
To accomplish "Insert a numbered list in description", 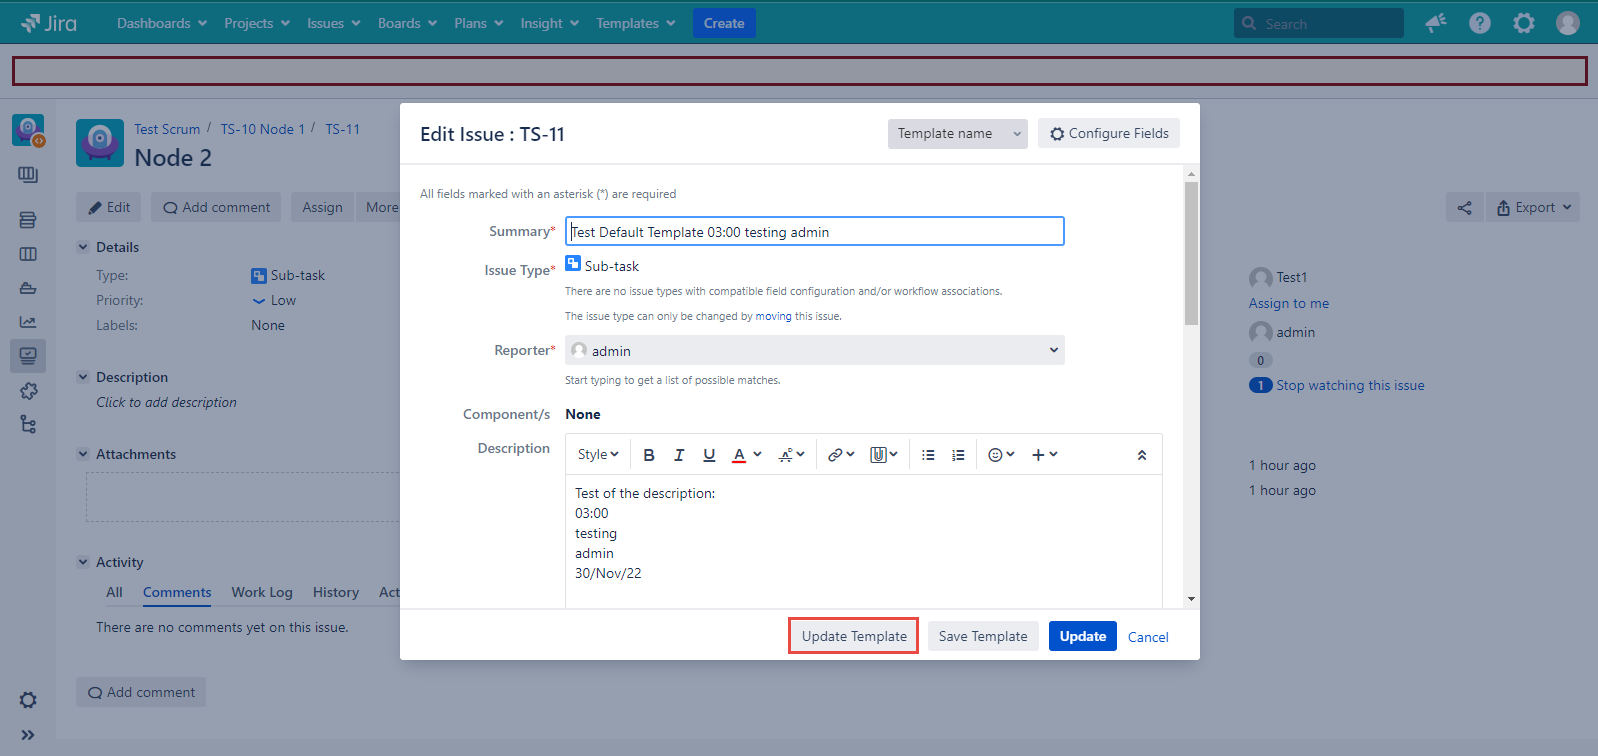I will 958,455.
